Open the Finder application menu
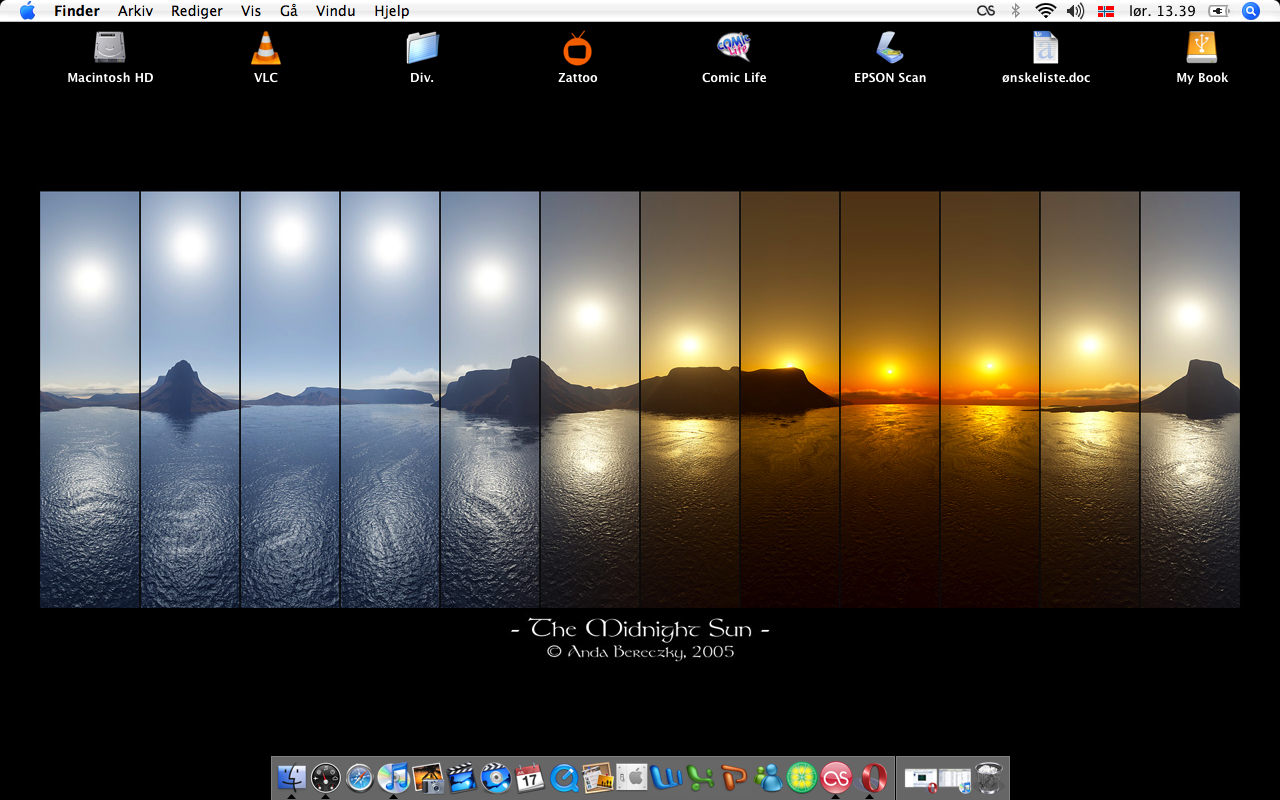1280x800 pixels. (x=77, y=11)
